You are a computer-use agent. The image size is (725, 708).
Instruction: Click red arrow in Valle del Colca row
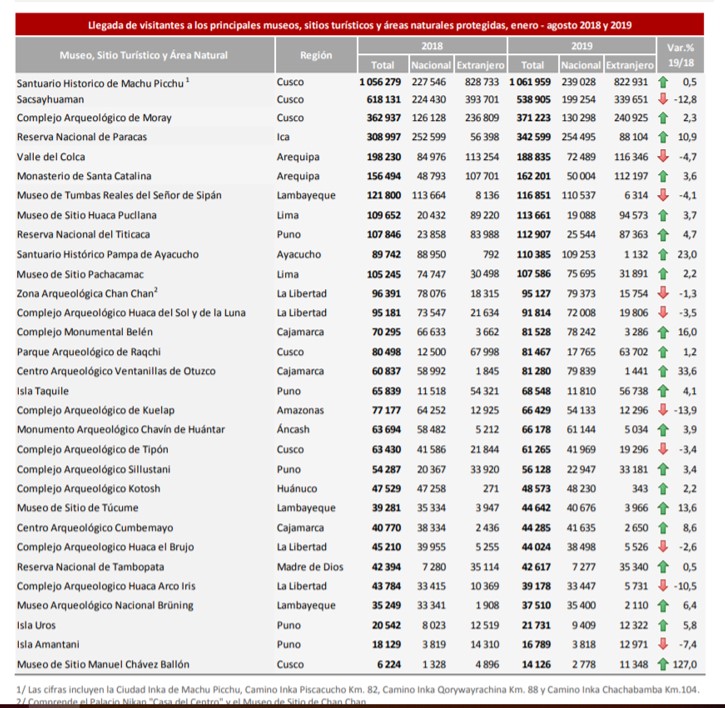point(663,156)
